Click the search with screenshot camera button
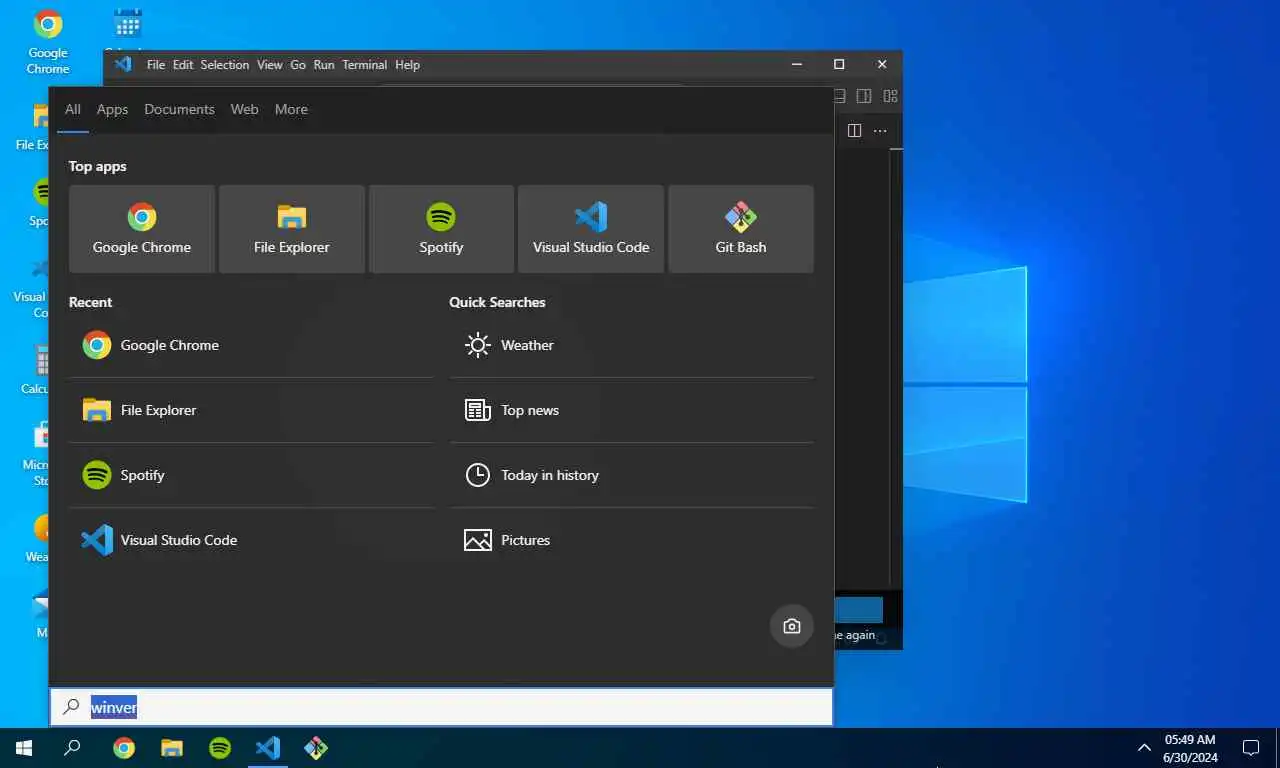This screenshot has width=1280, height=768. [x=792, y=626]
